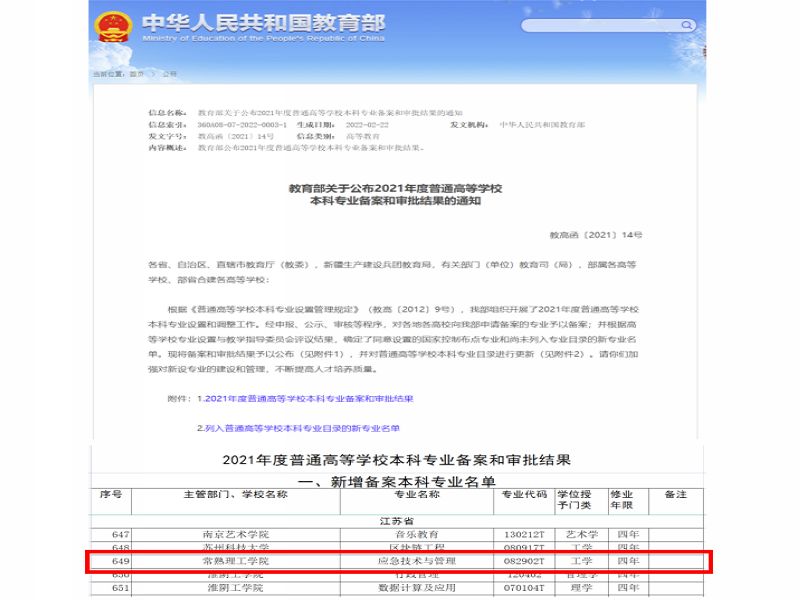This screenshot has height=600, width=800.
Task: Click the 学位授予门类 column header
Action: 574,499
